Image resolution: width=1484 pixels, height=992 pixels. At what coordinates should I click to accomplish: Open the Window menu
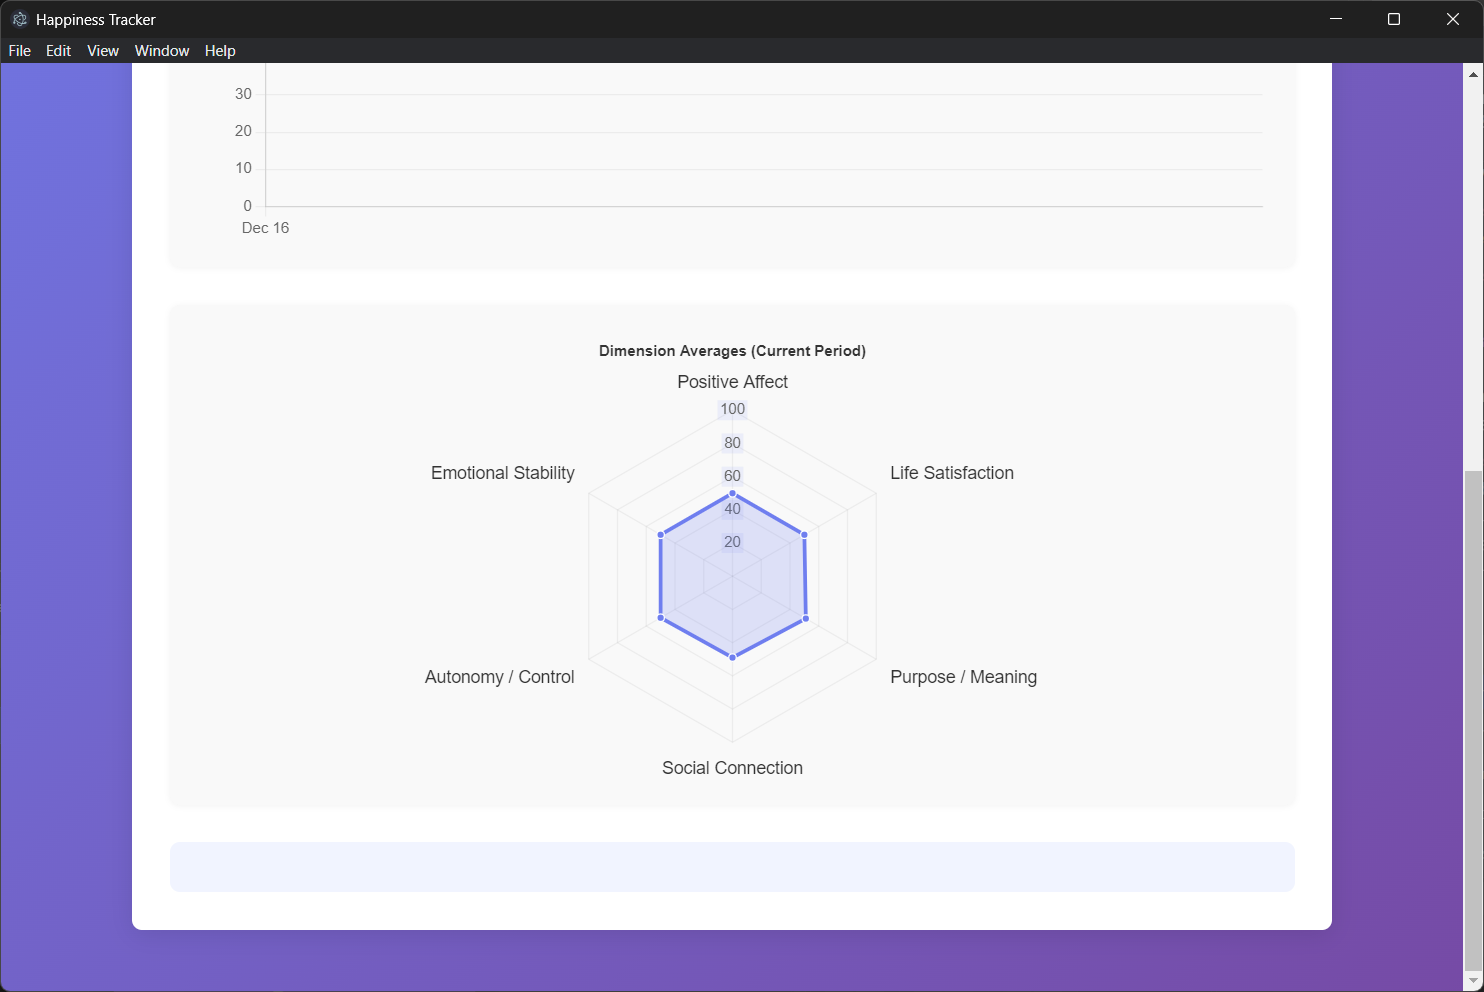point(162,51)
